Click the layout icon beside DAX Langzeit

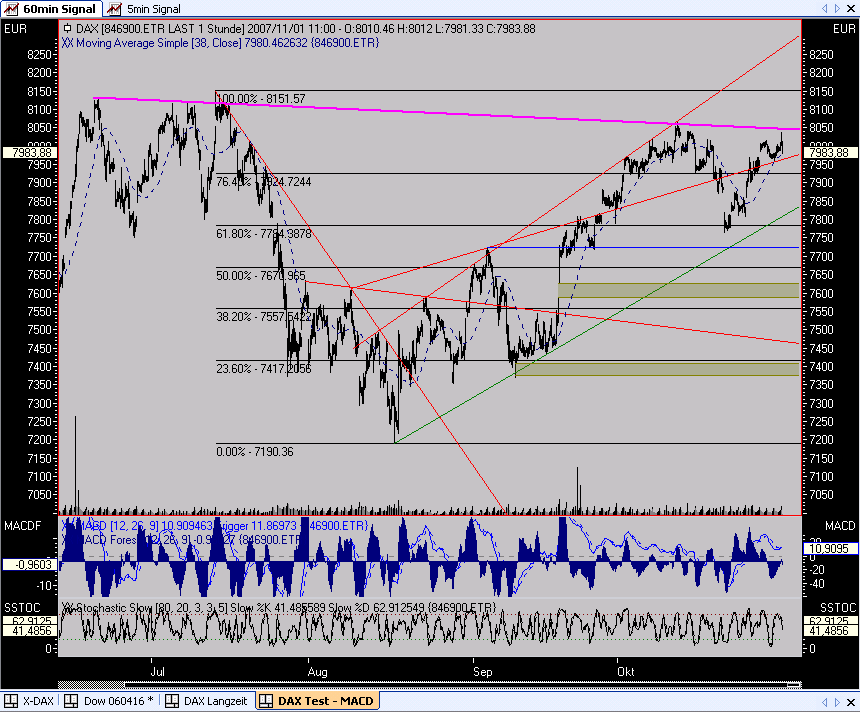tap(172, 701)
